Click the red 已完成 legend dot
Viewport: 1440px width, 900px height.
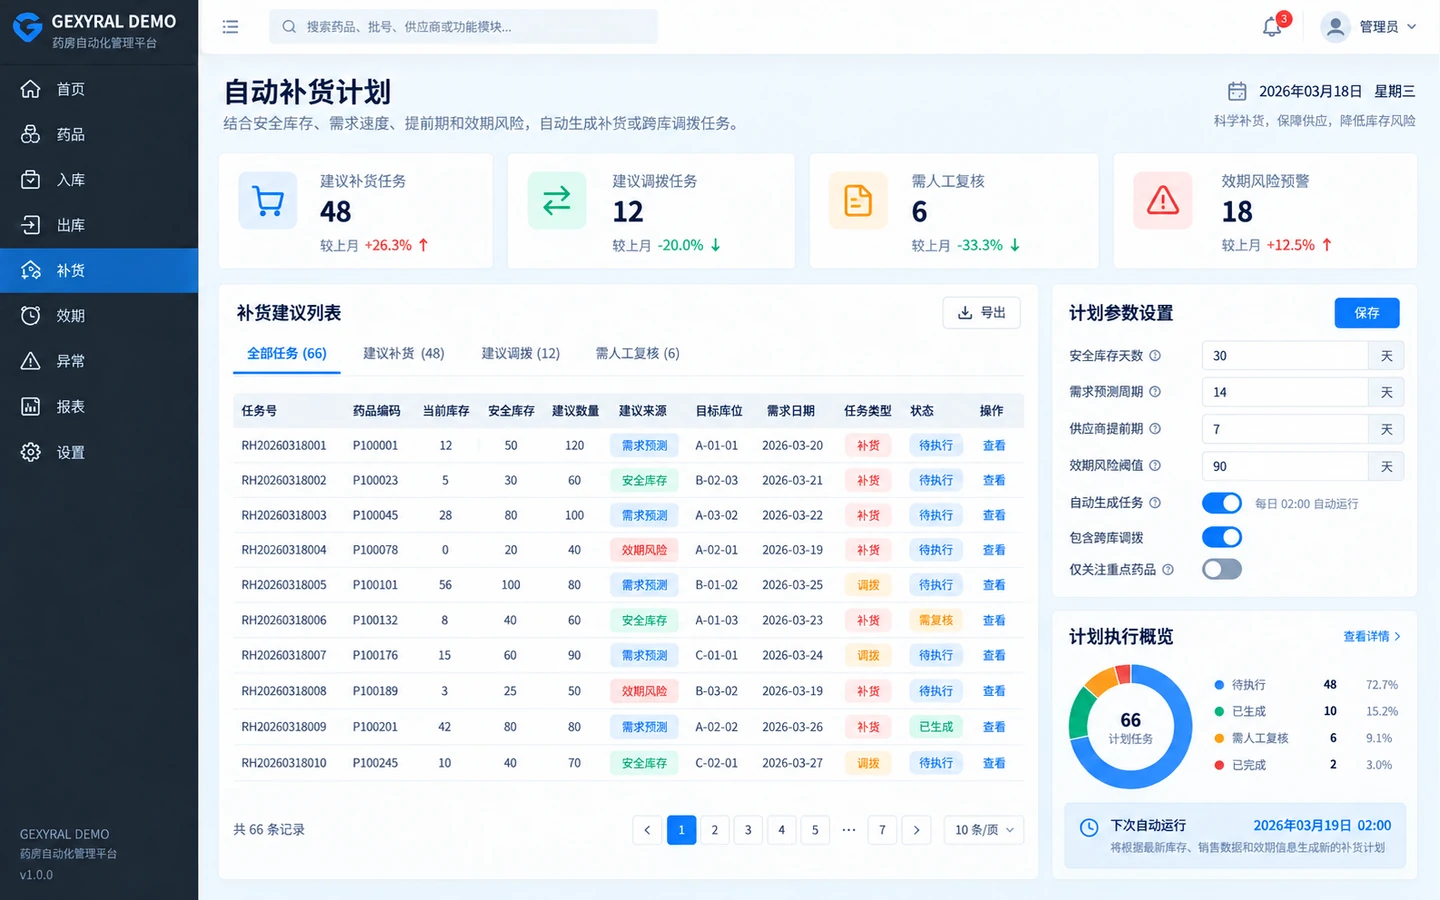tap(1219, 765)
